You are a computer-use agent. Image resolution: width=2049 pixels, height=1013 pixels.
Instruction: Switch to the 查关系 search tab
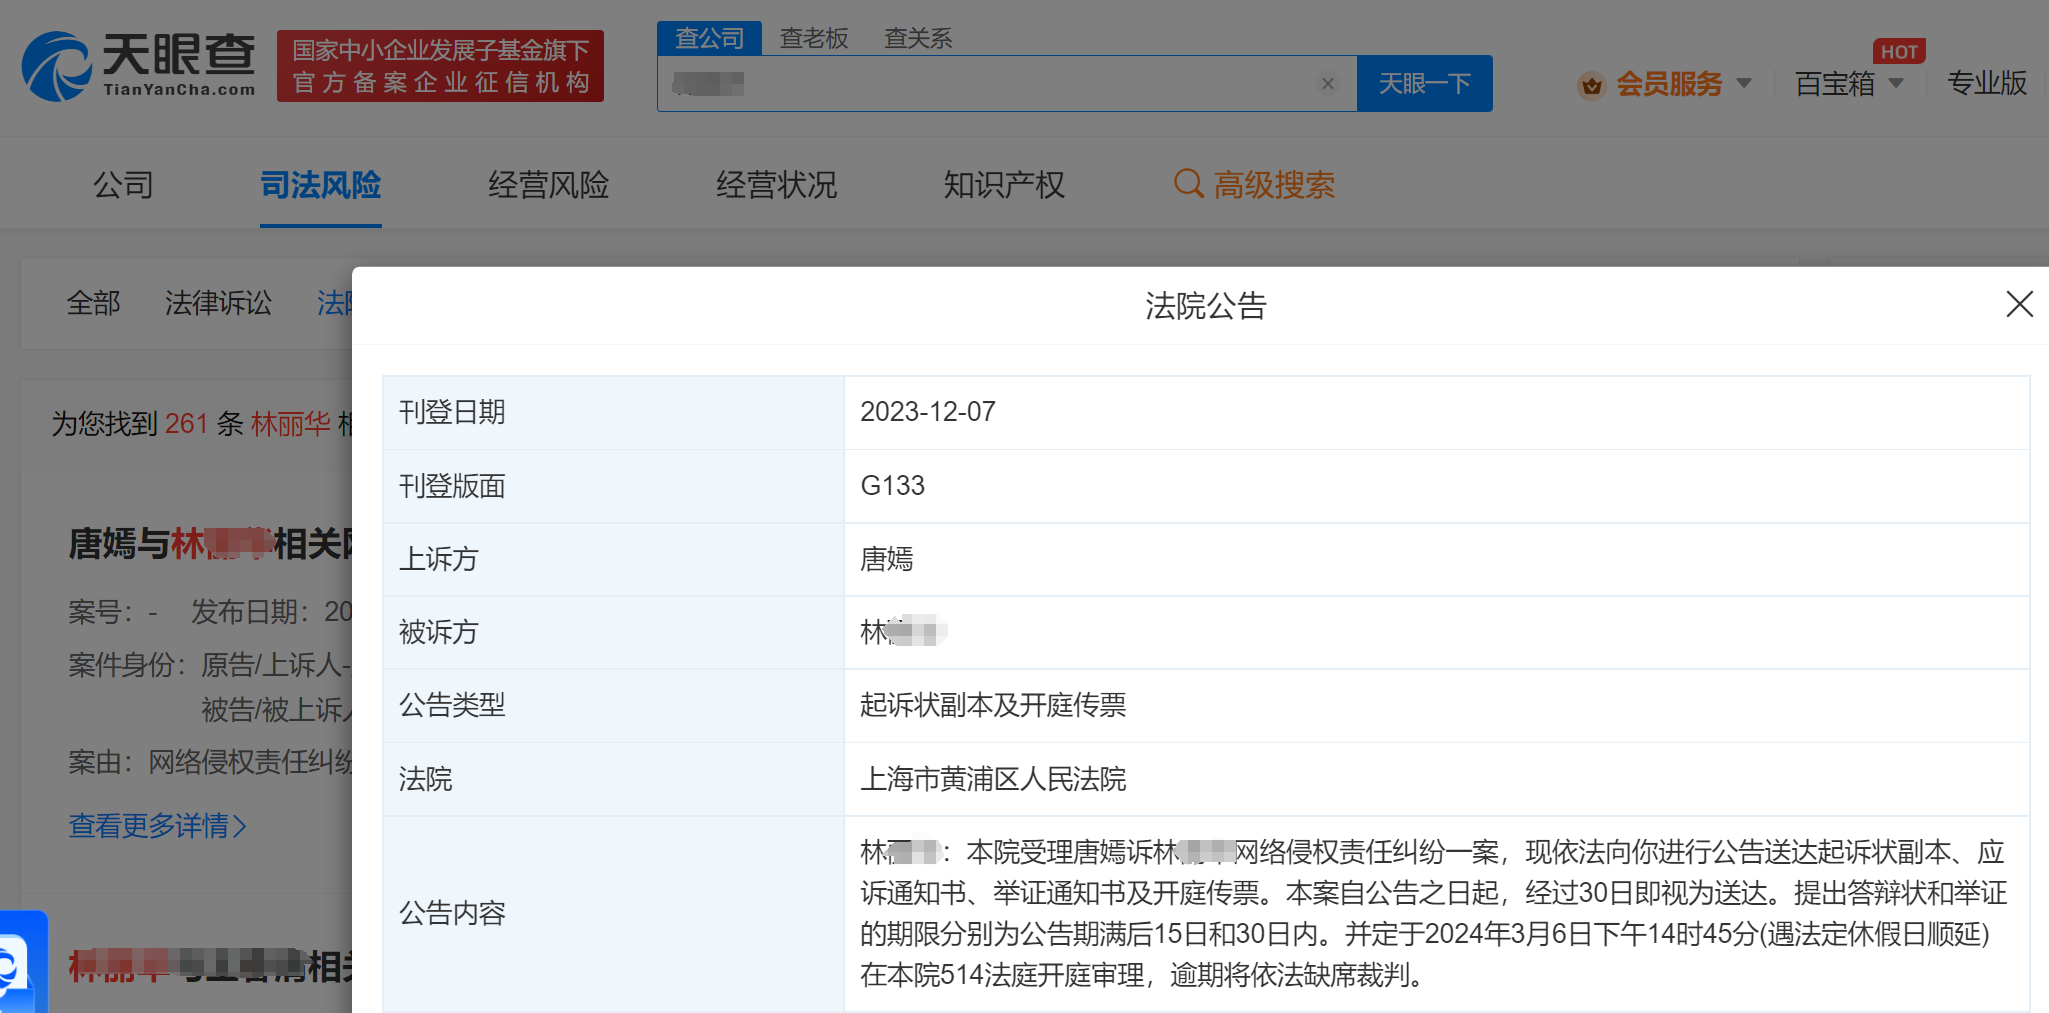(x=918, y=38)
